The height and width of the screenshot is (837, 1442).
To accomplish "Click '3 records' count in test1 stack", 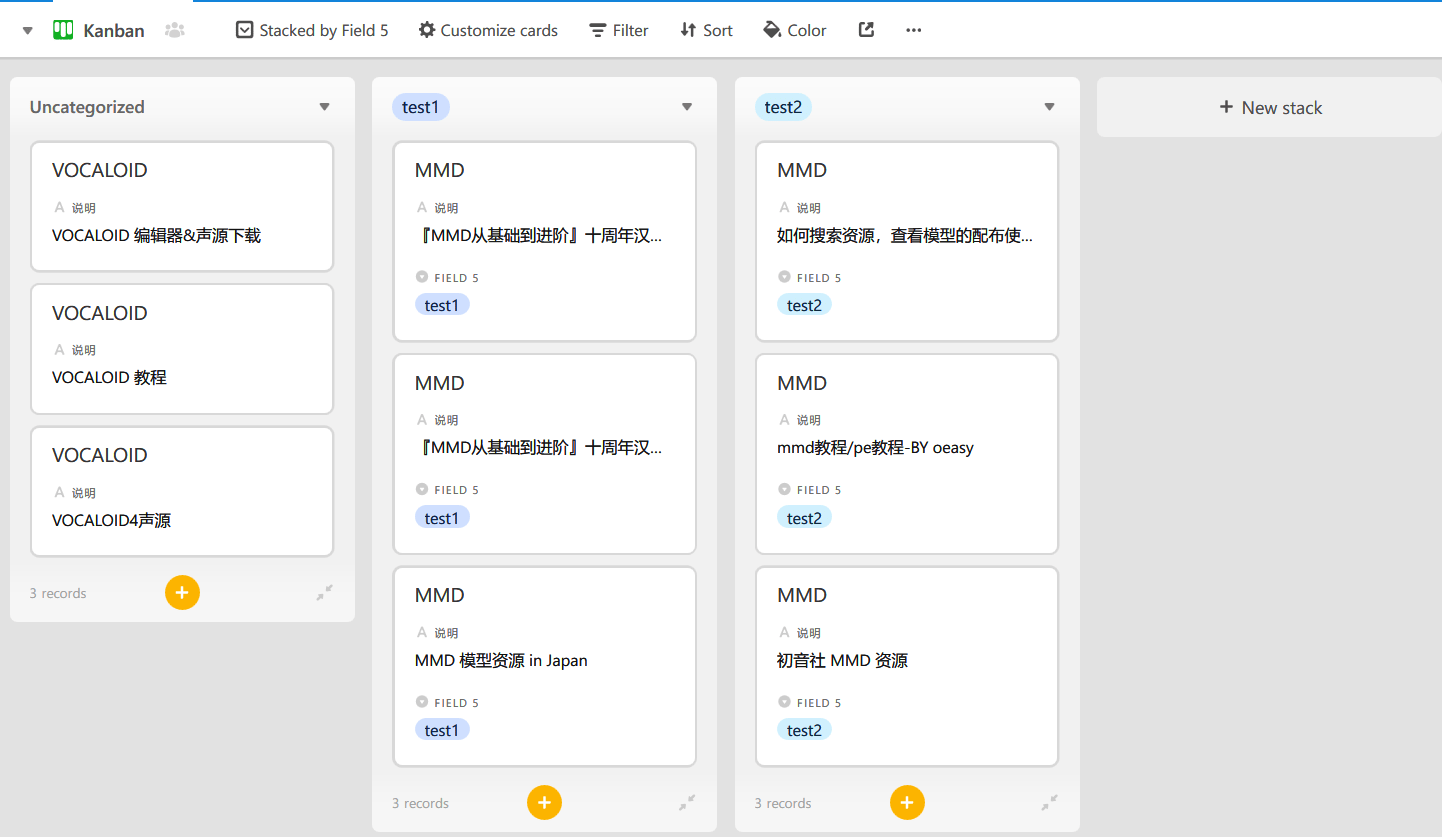I will pyautogui.click(x=420, y=803).
